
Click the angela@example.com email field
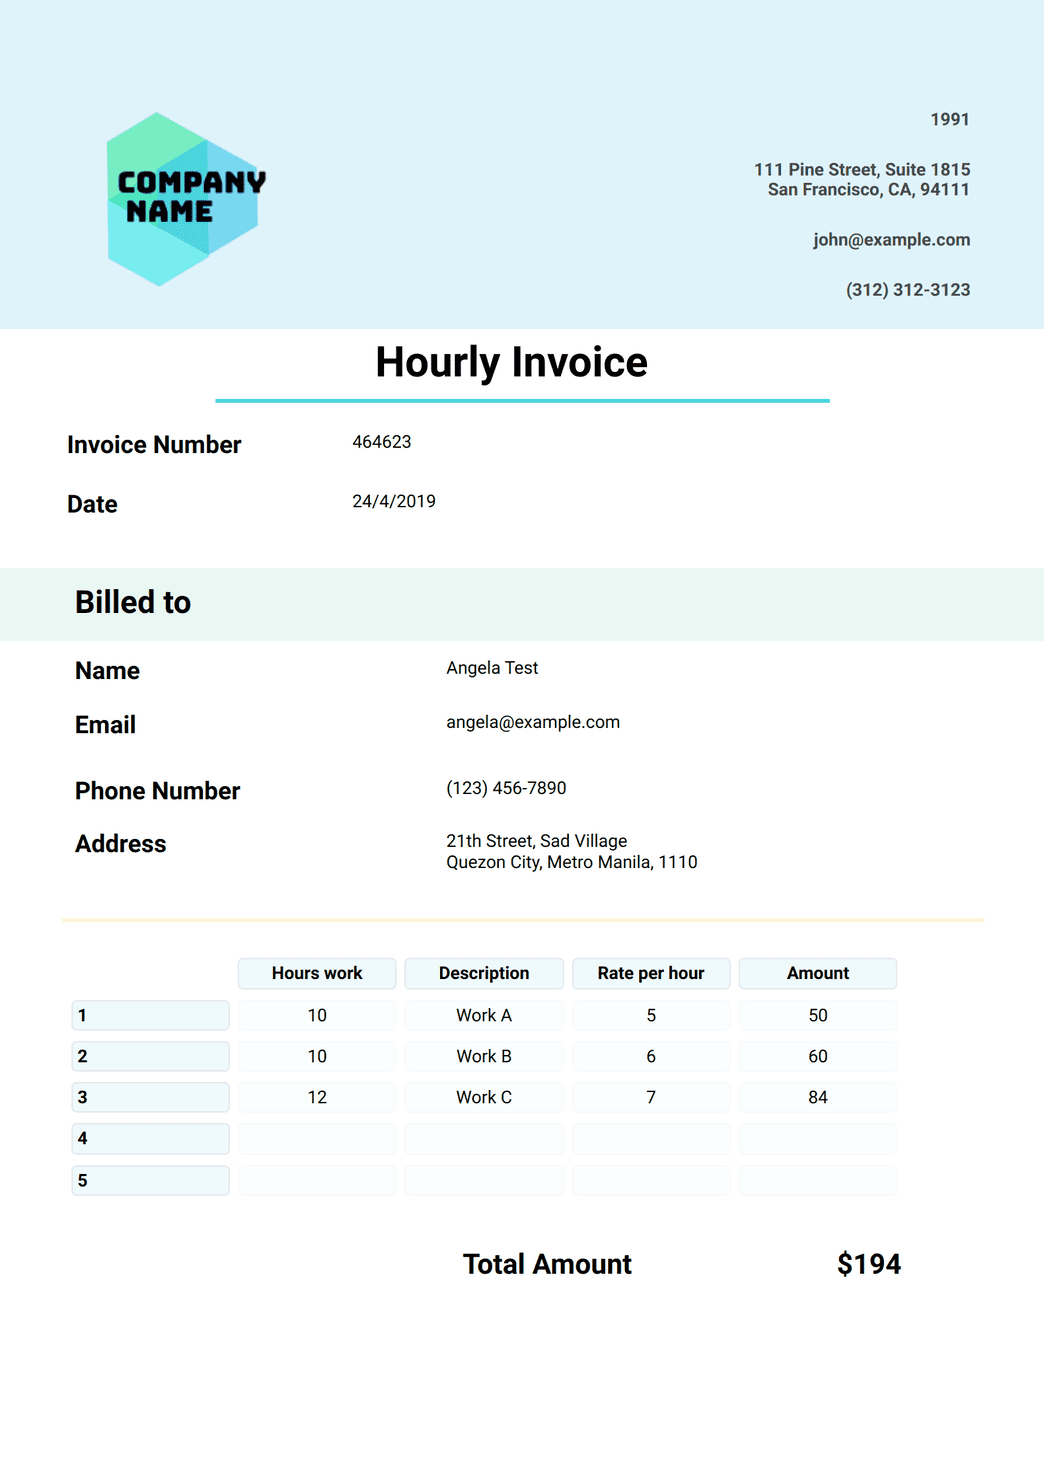(x=533, y=722)
